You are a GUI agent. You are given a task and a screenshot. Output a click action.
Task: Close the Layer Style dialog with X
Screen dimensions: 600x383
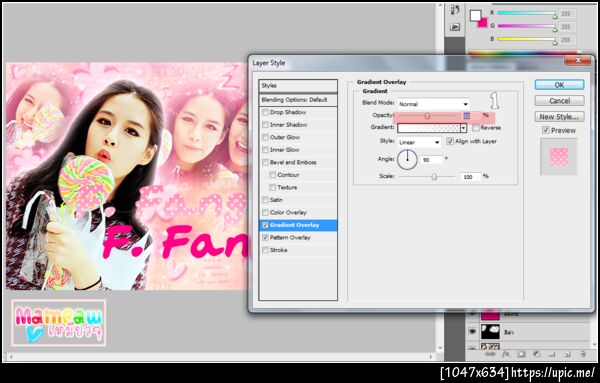click(x=578, y=60)
